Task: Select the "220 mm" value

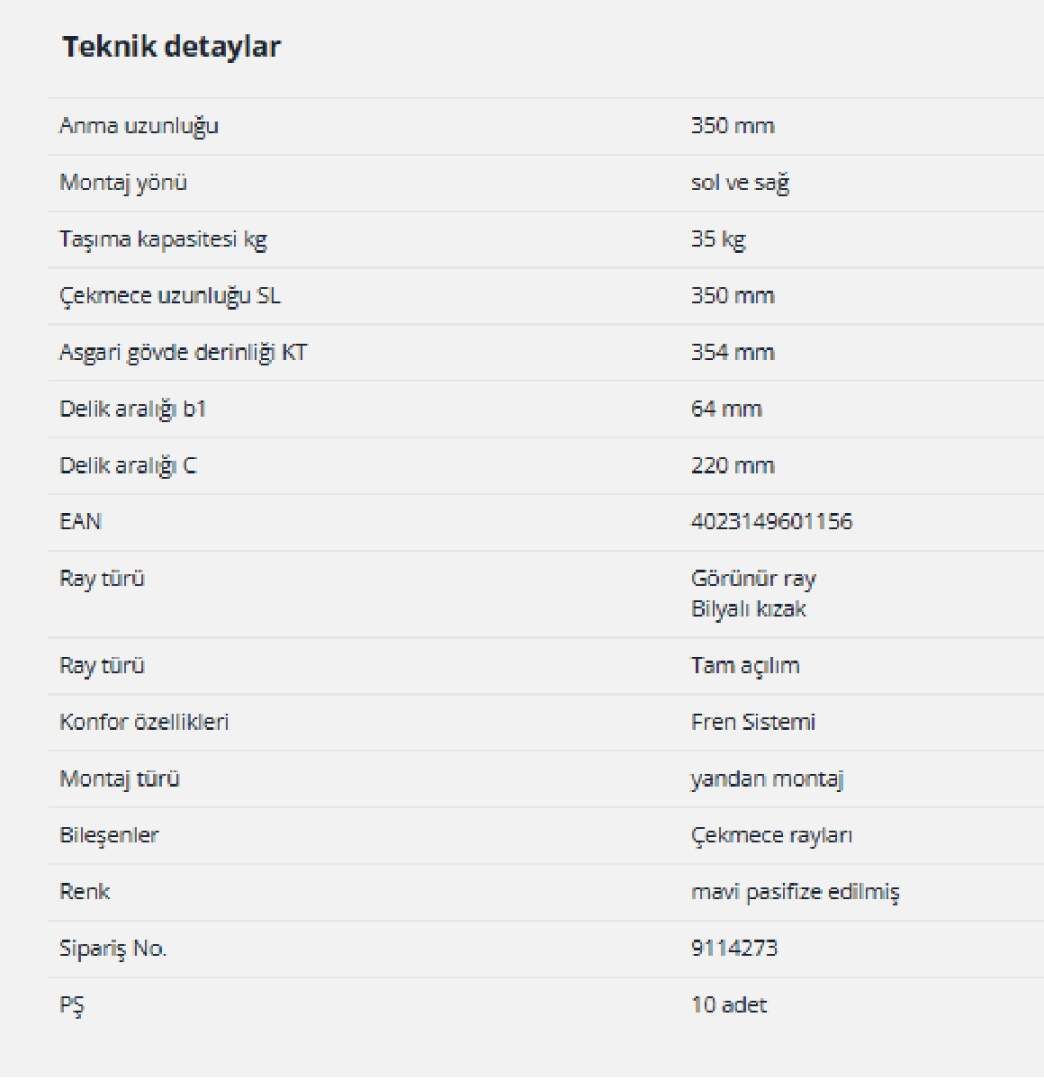Action: coord(732,466)
